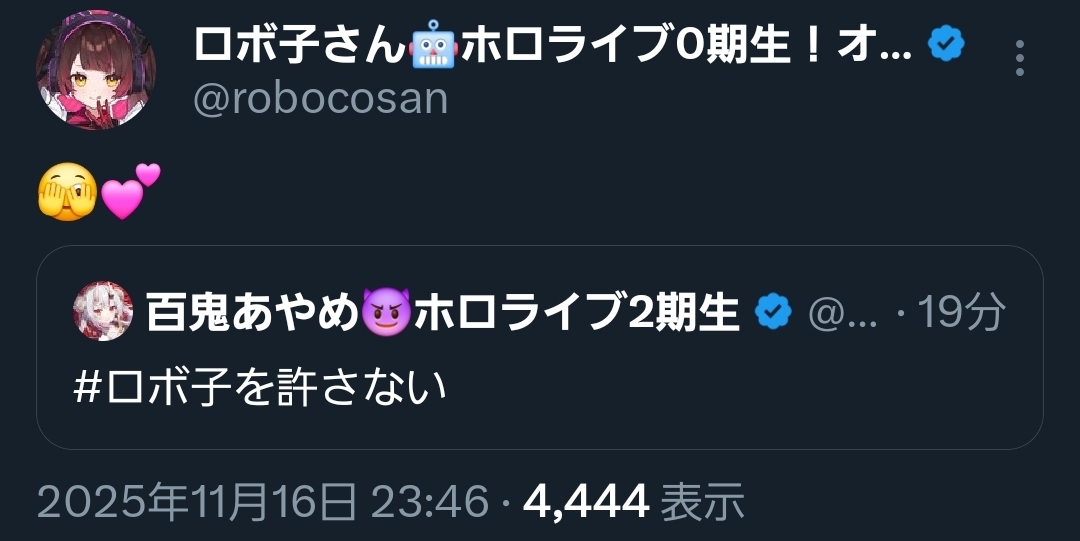The image size is (1080, 541).
Task: Open the #ロボ子を許さない hashtag
Action: point(260,387)
